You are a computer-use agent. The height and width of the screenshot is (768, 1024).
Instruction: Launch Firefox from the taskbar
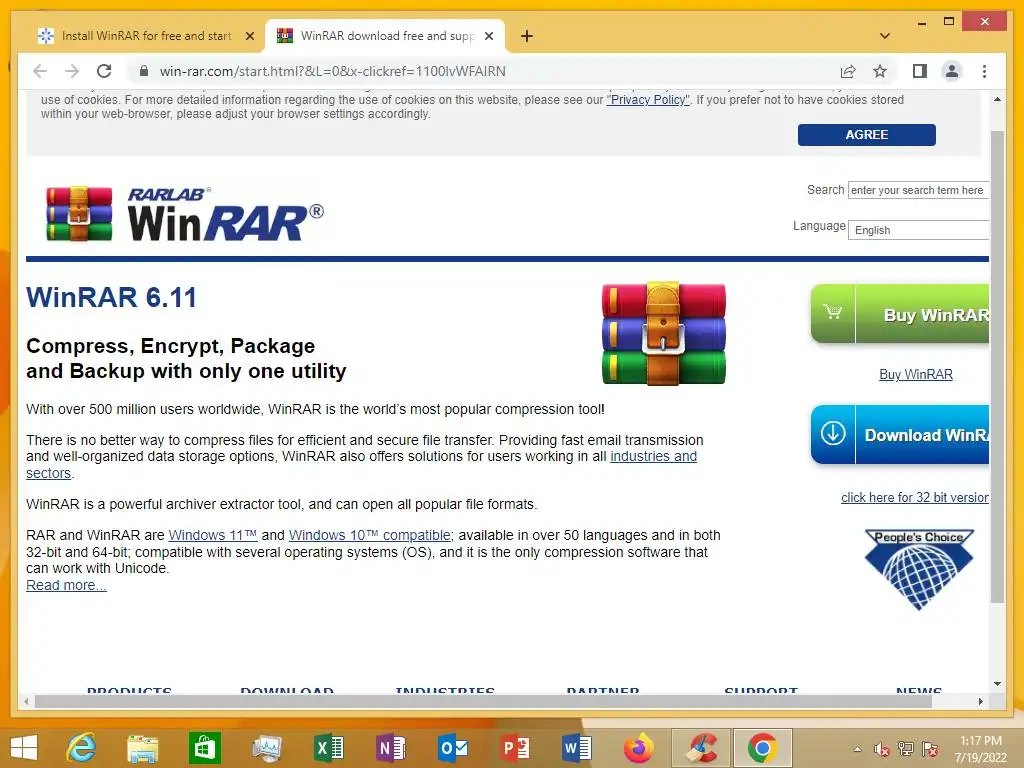click(639, 748)
